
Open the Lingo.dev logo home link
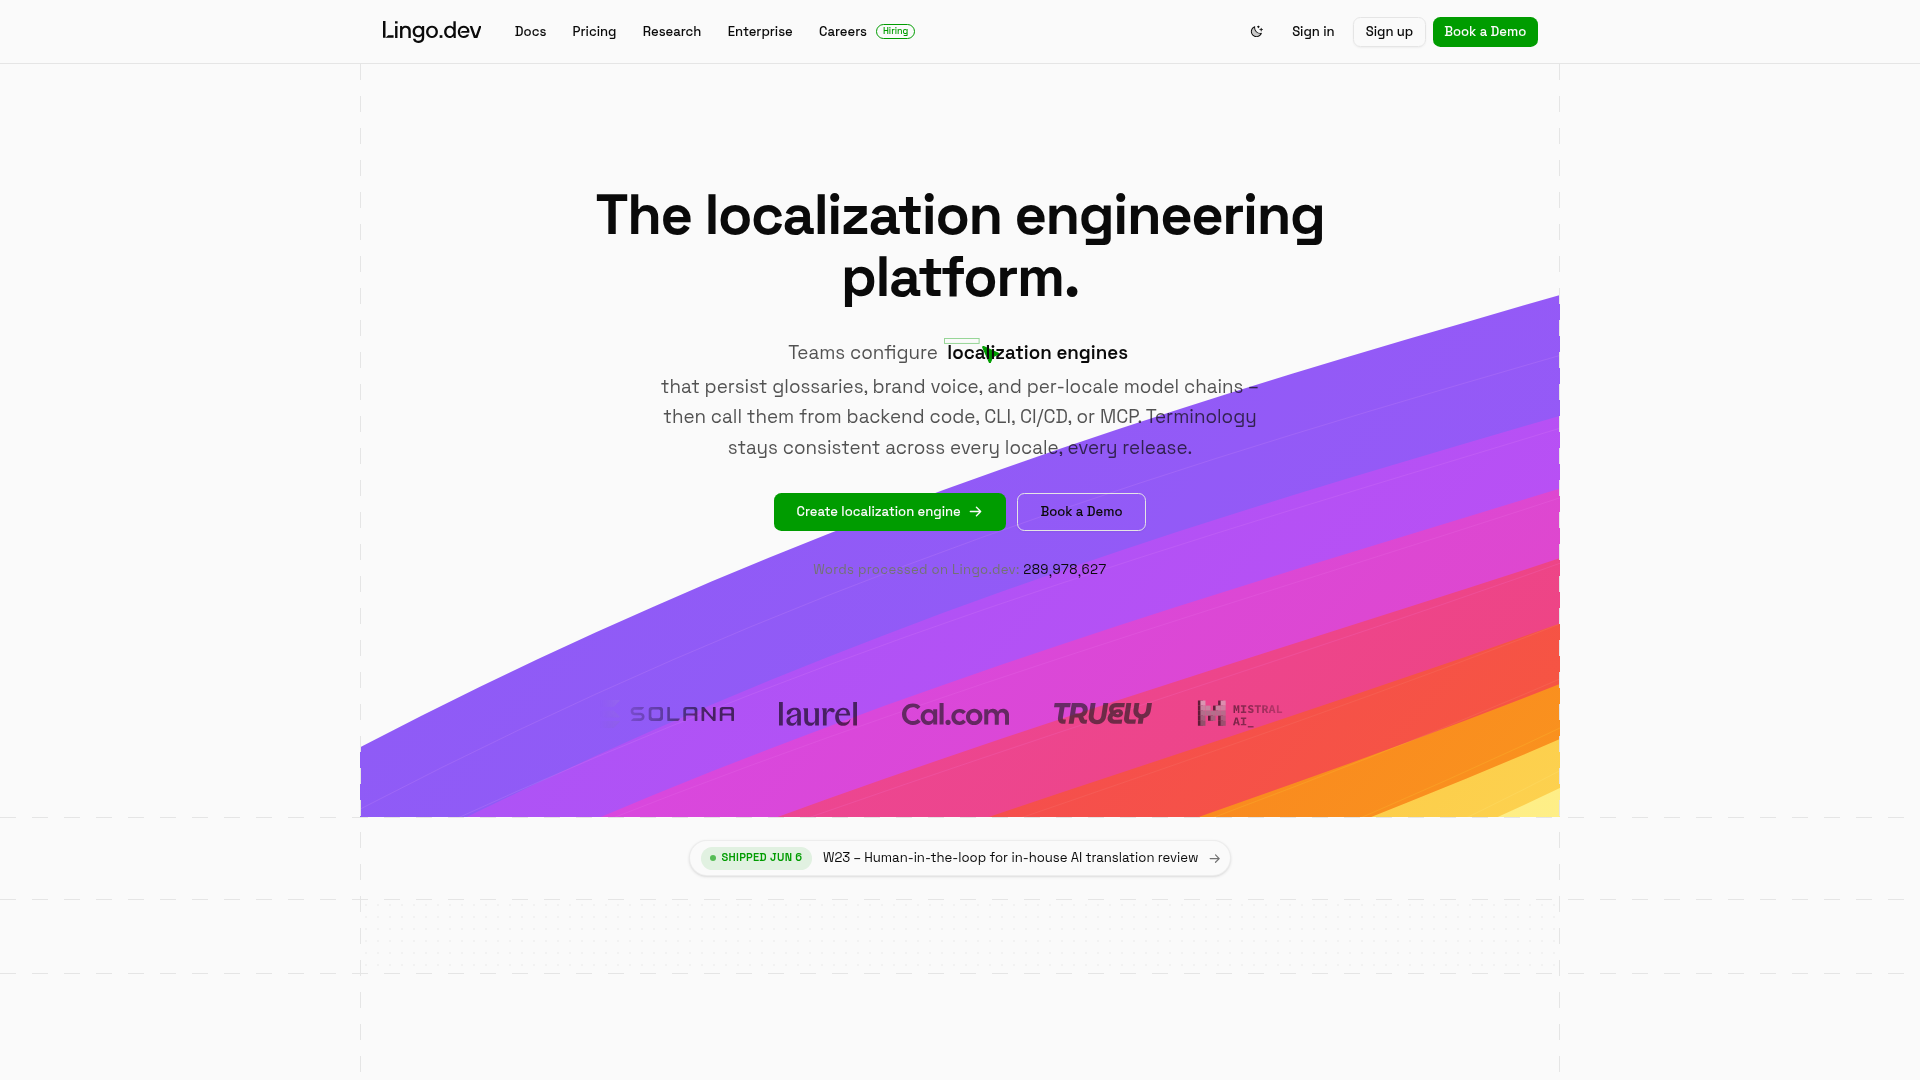pyautogui.click(x=432, y=31)
